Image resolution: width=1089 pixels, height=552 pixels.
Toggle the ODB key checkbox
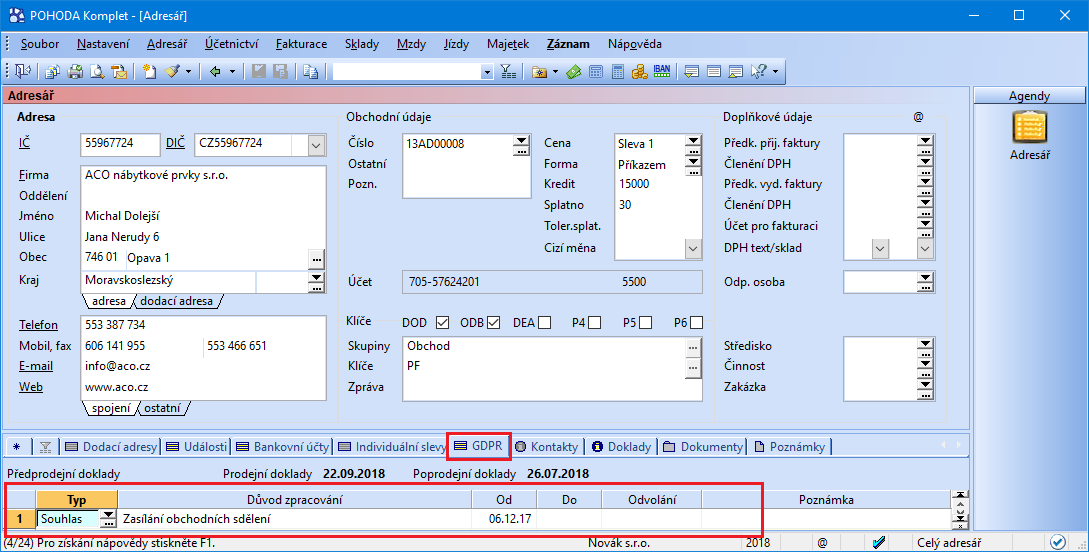(494, 322)
